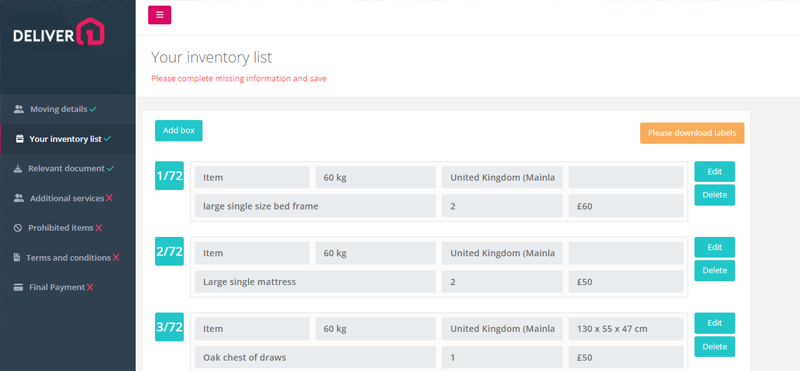Click the download icon beside Relevant document
Viewport: 800px width, 371px height.
coord(17,168)
